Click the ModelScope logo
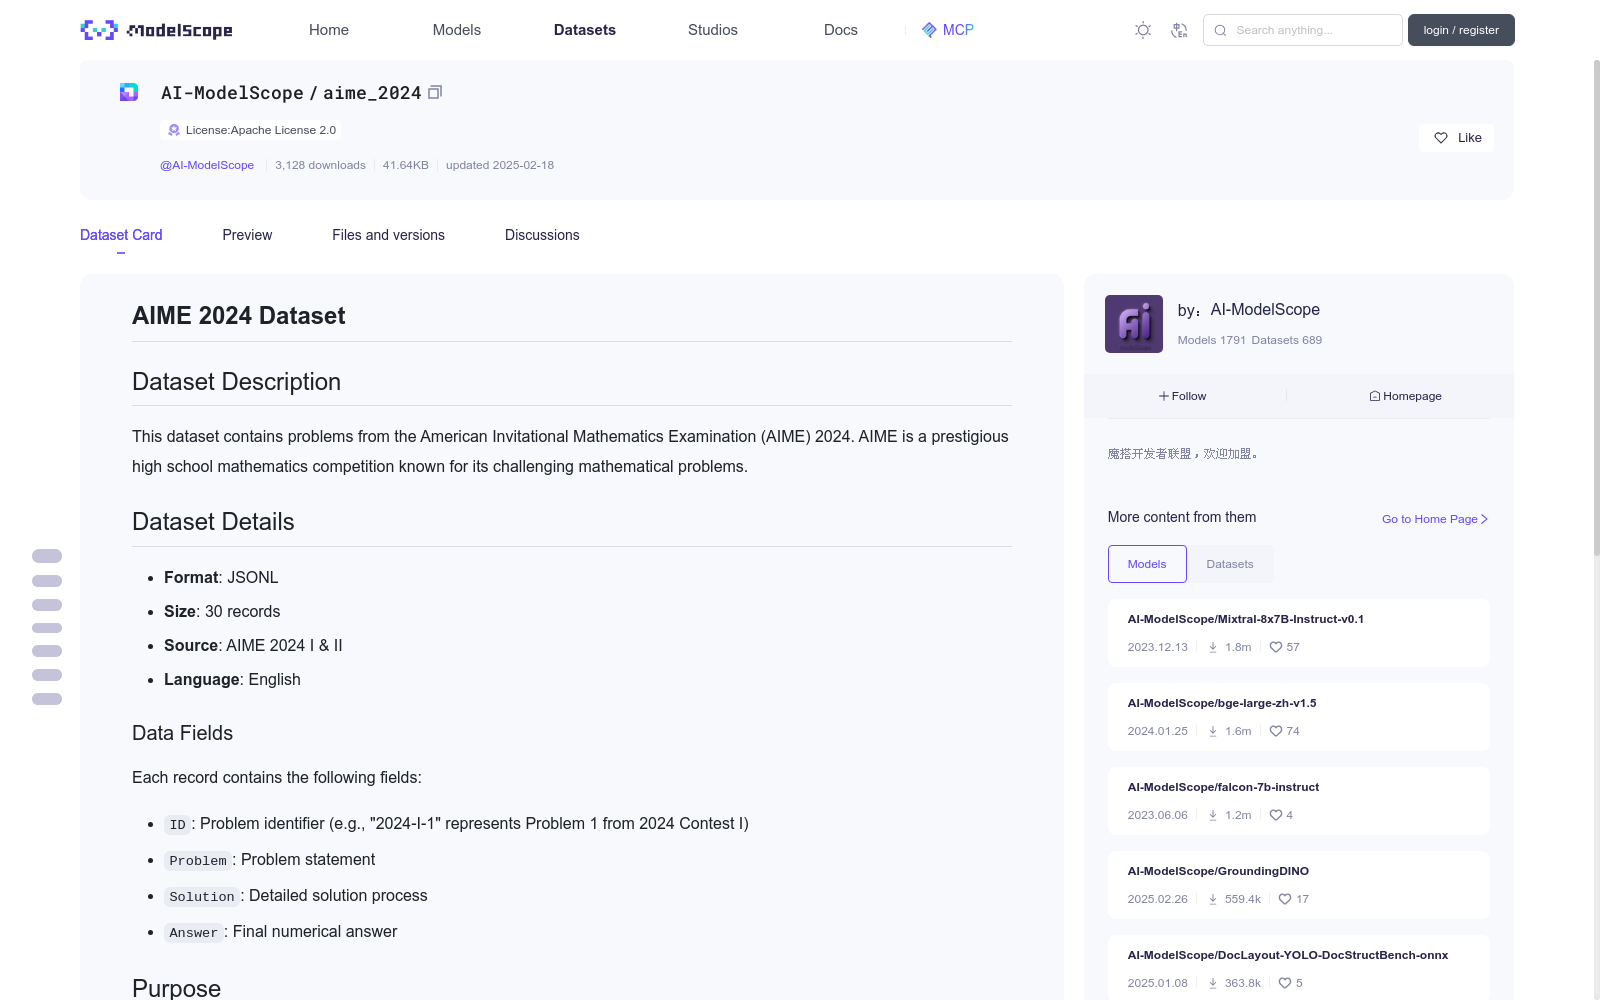Viewport: 1600px width, 1000px height. 156,30
